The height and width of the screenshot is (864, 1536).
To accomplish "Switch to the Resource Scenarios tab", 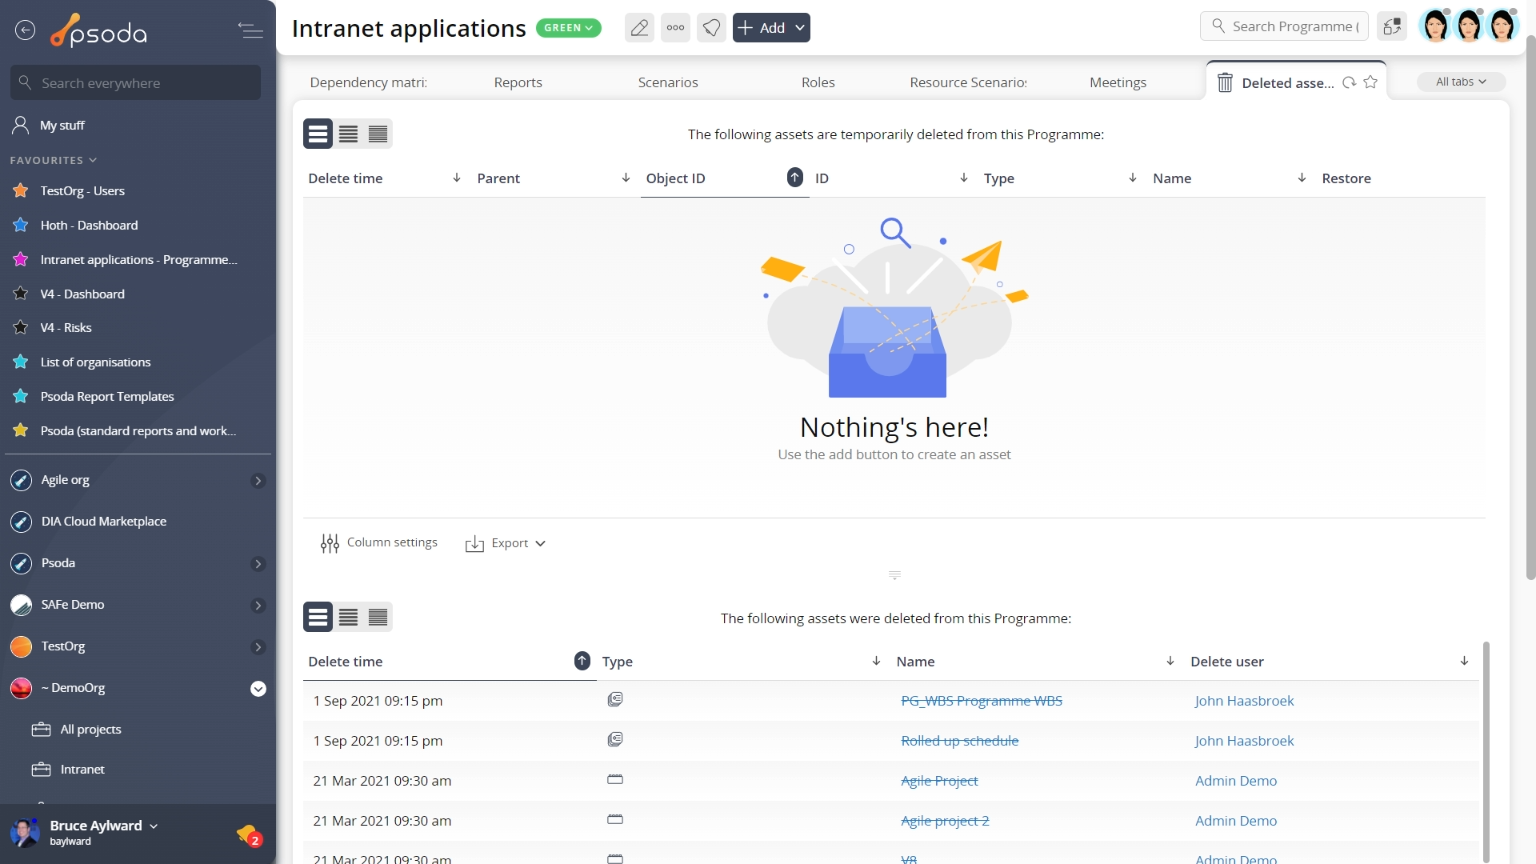I will [x=968, y=83].
